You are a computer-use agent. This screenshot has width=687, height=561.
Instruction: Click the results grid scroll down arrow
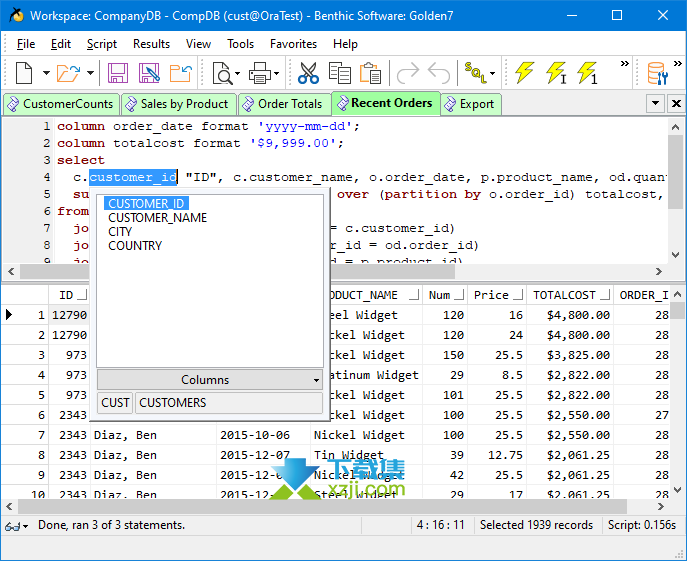677,490
